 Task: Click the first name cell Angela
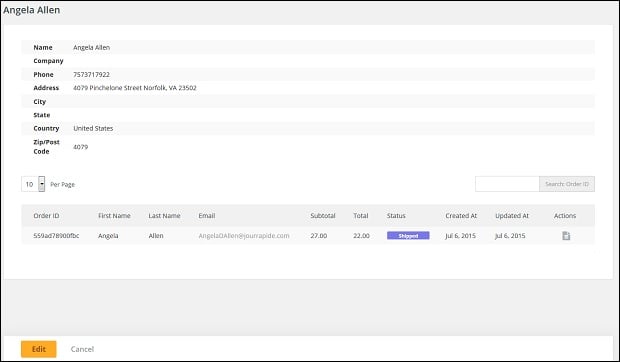pyautogui.click(x=108, y=236)
